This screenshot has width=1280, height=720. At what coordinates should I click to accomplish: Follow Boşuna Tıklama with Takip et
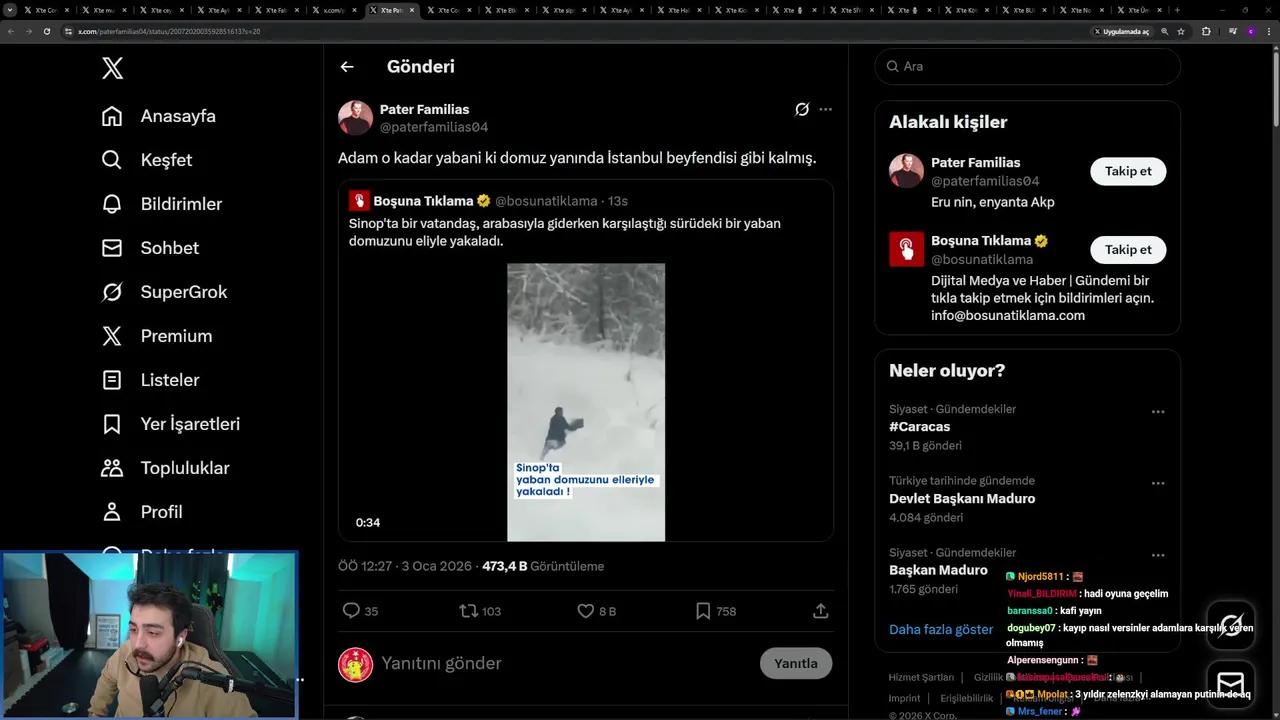coord(1128,249)
